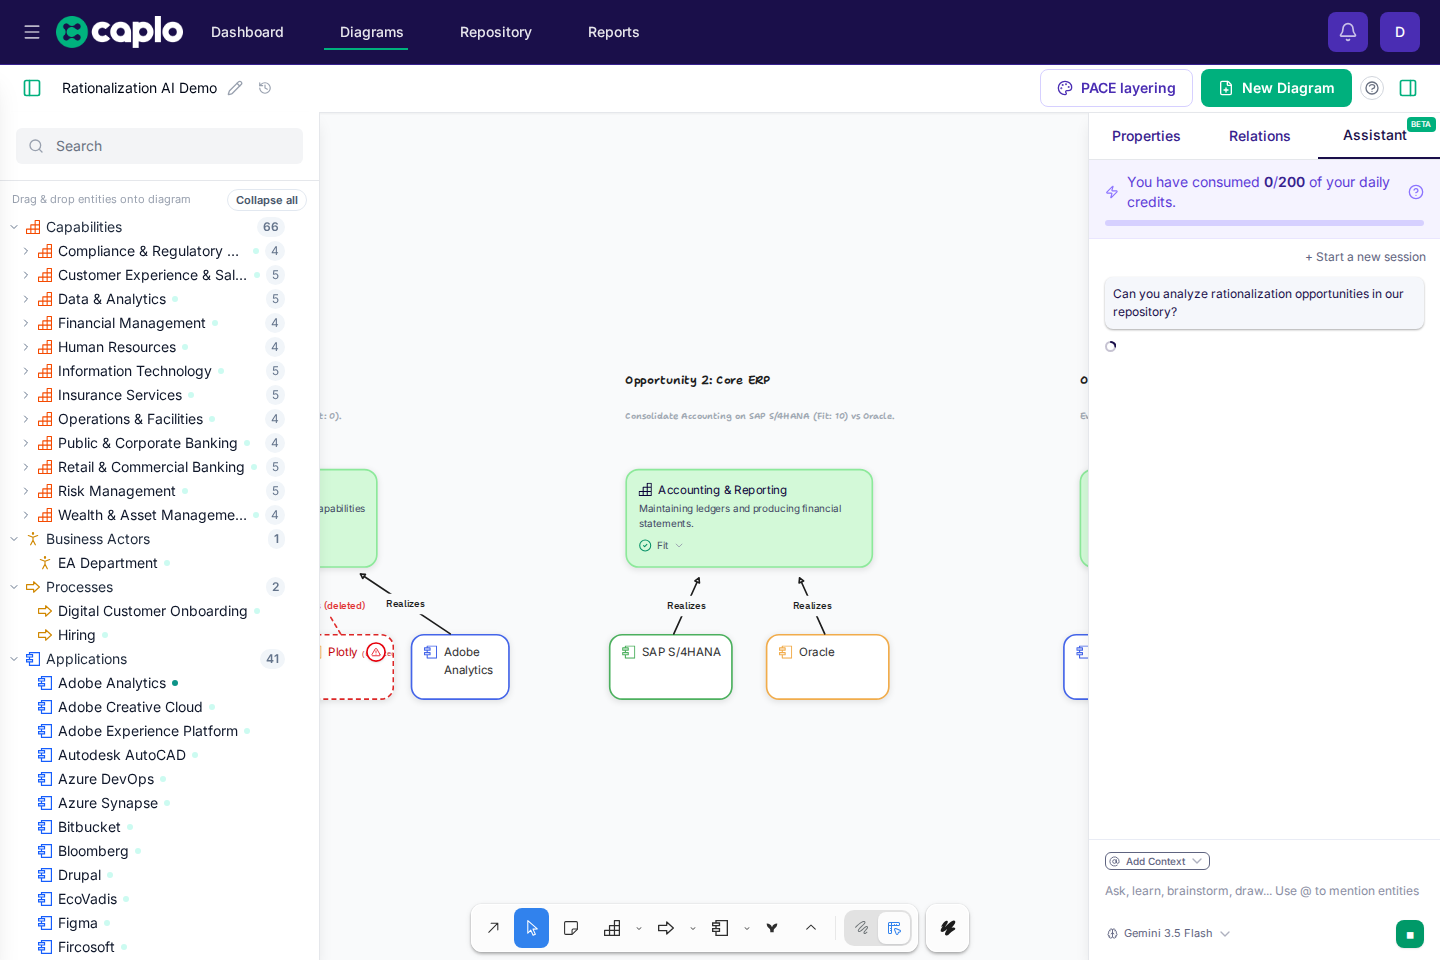This screenshot has height=960, width=1440.
Task: Open the AI lightning quick action
Action: (947, 928)
